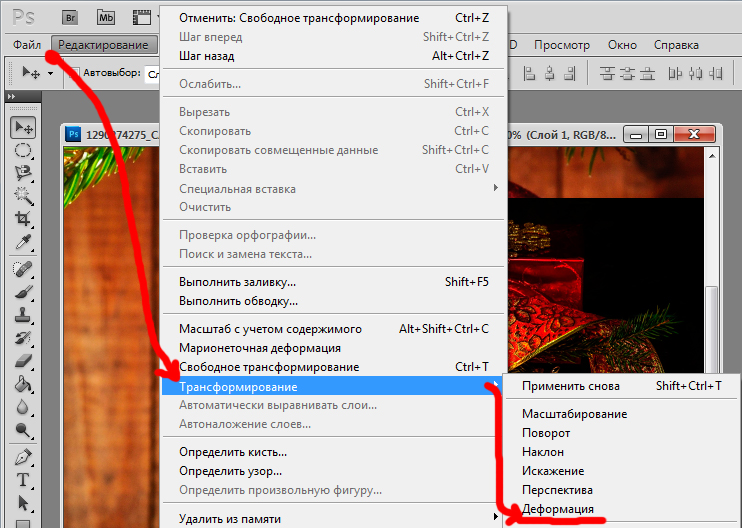Select the Paint Bucket tool
Image resolution: width=742 pixels, height=528 pixels.
(23, 384)
